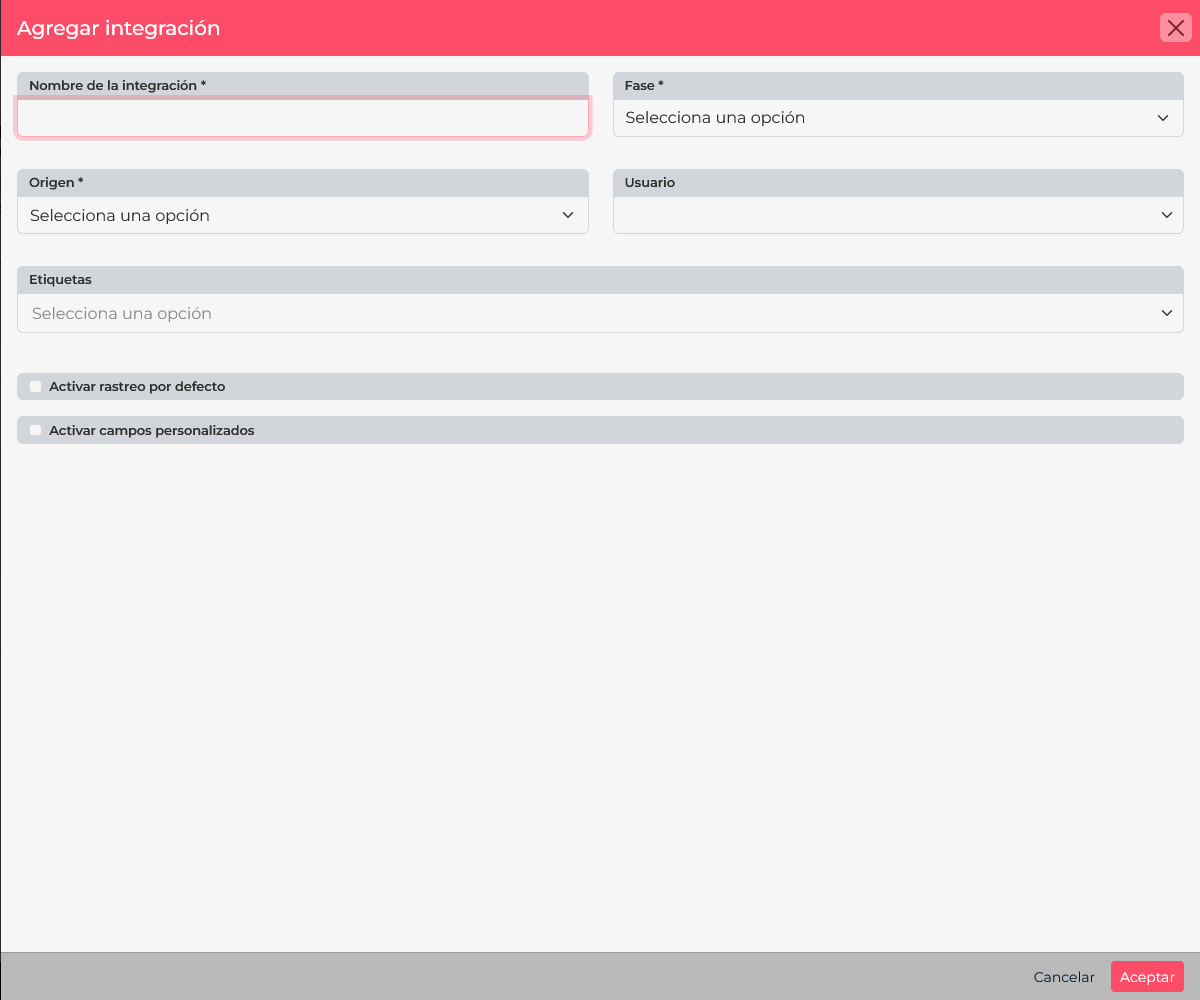
Task: Open the Etiquetas selector
Action: pyautogui.click(x=600, y=313)
